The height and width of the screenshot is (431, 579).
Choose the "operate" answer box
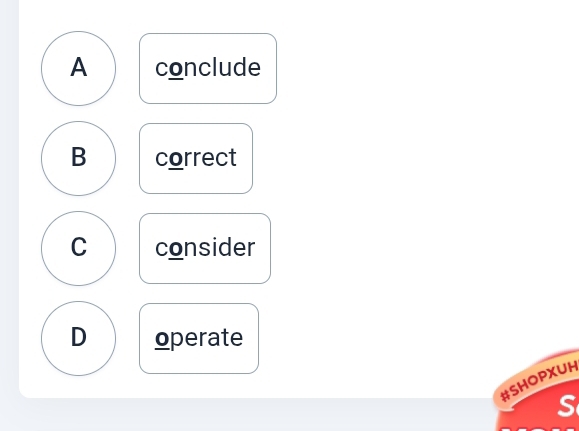click(199, 338)
